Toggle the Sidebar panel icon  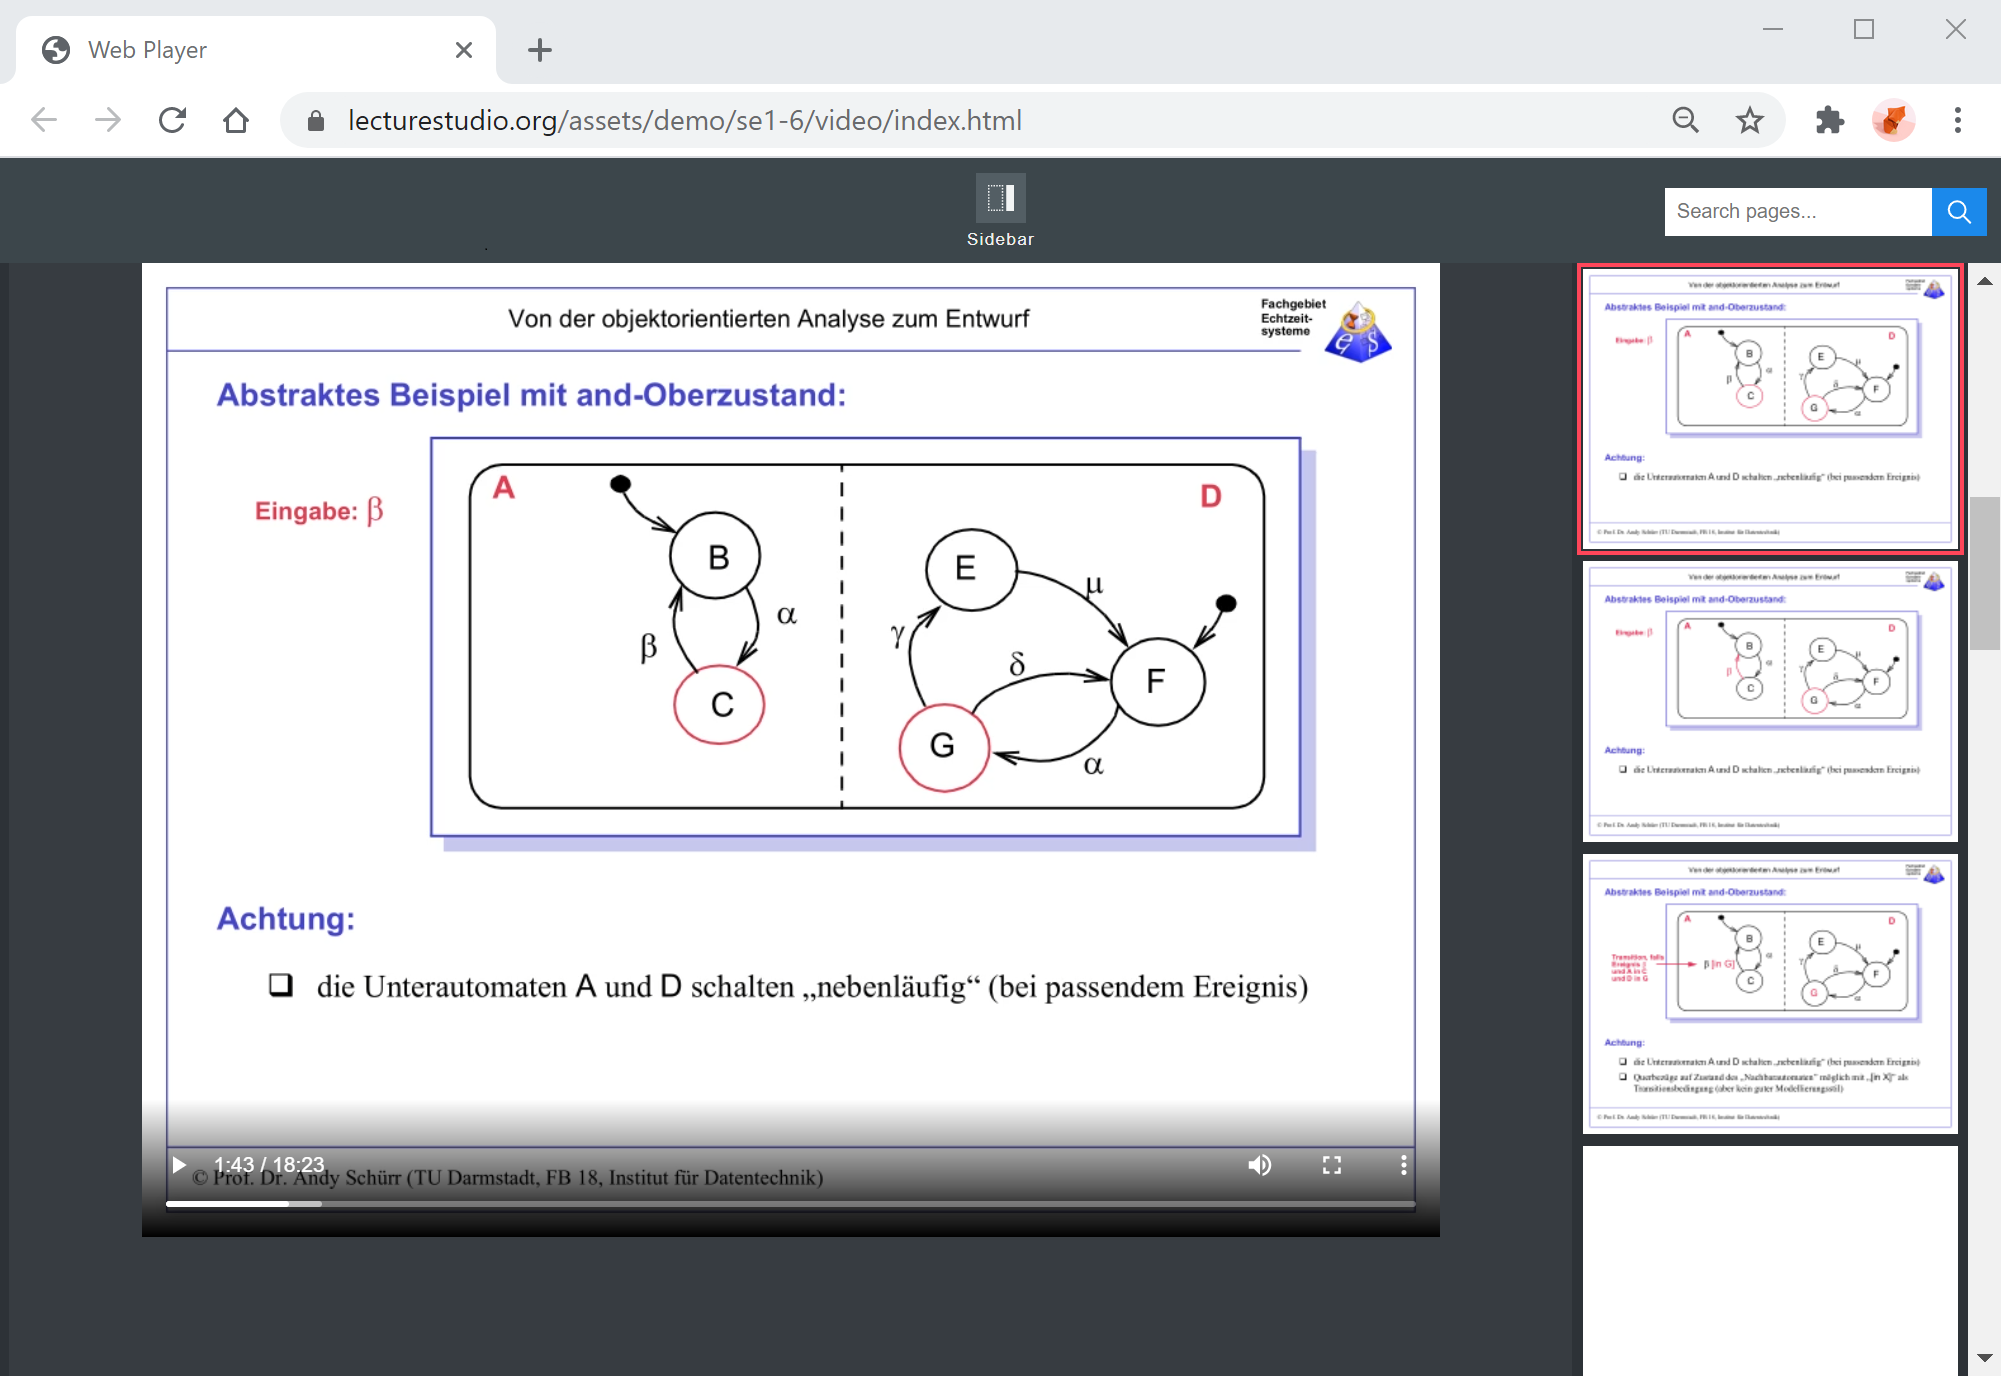pos(1000,198)
